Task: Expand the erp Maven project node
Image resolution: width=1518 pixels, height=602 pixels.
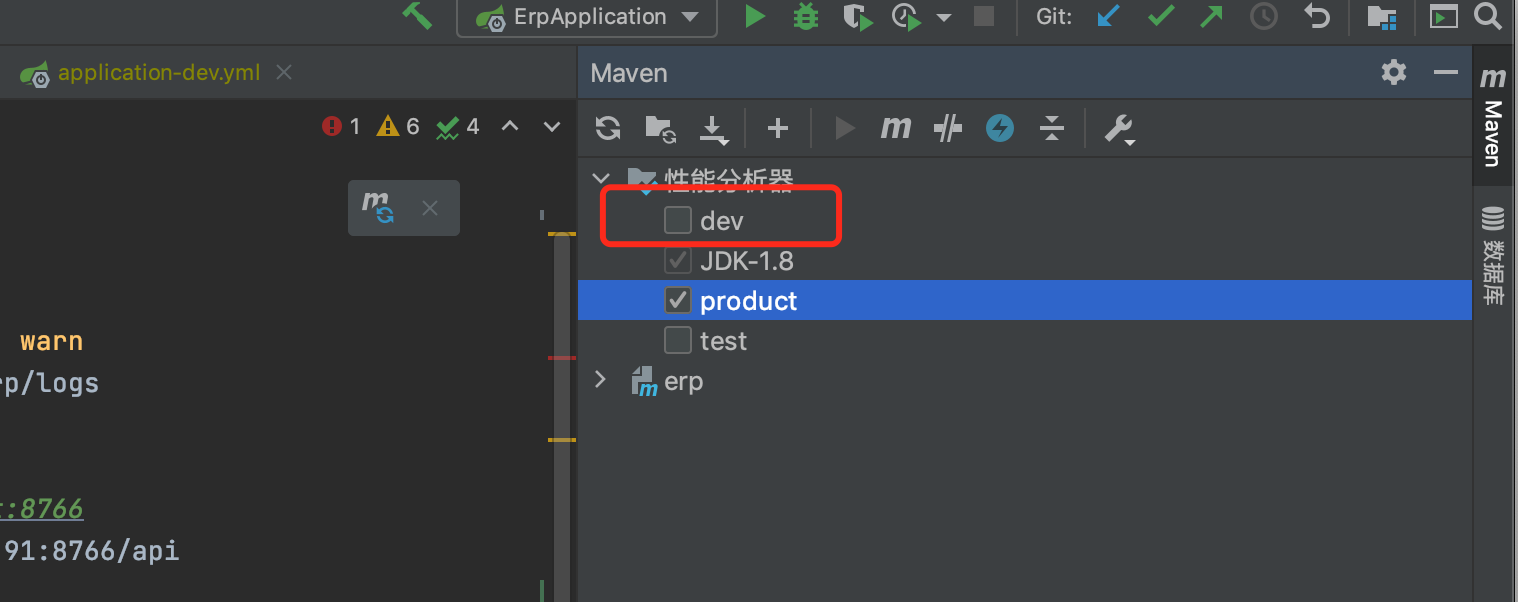Action: 600,380
